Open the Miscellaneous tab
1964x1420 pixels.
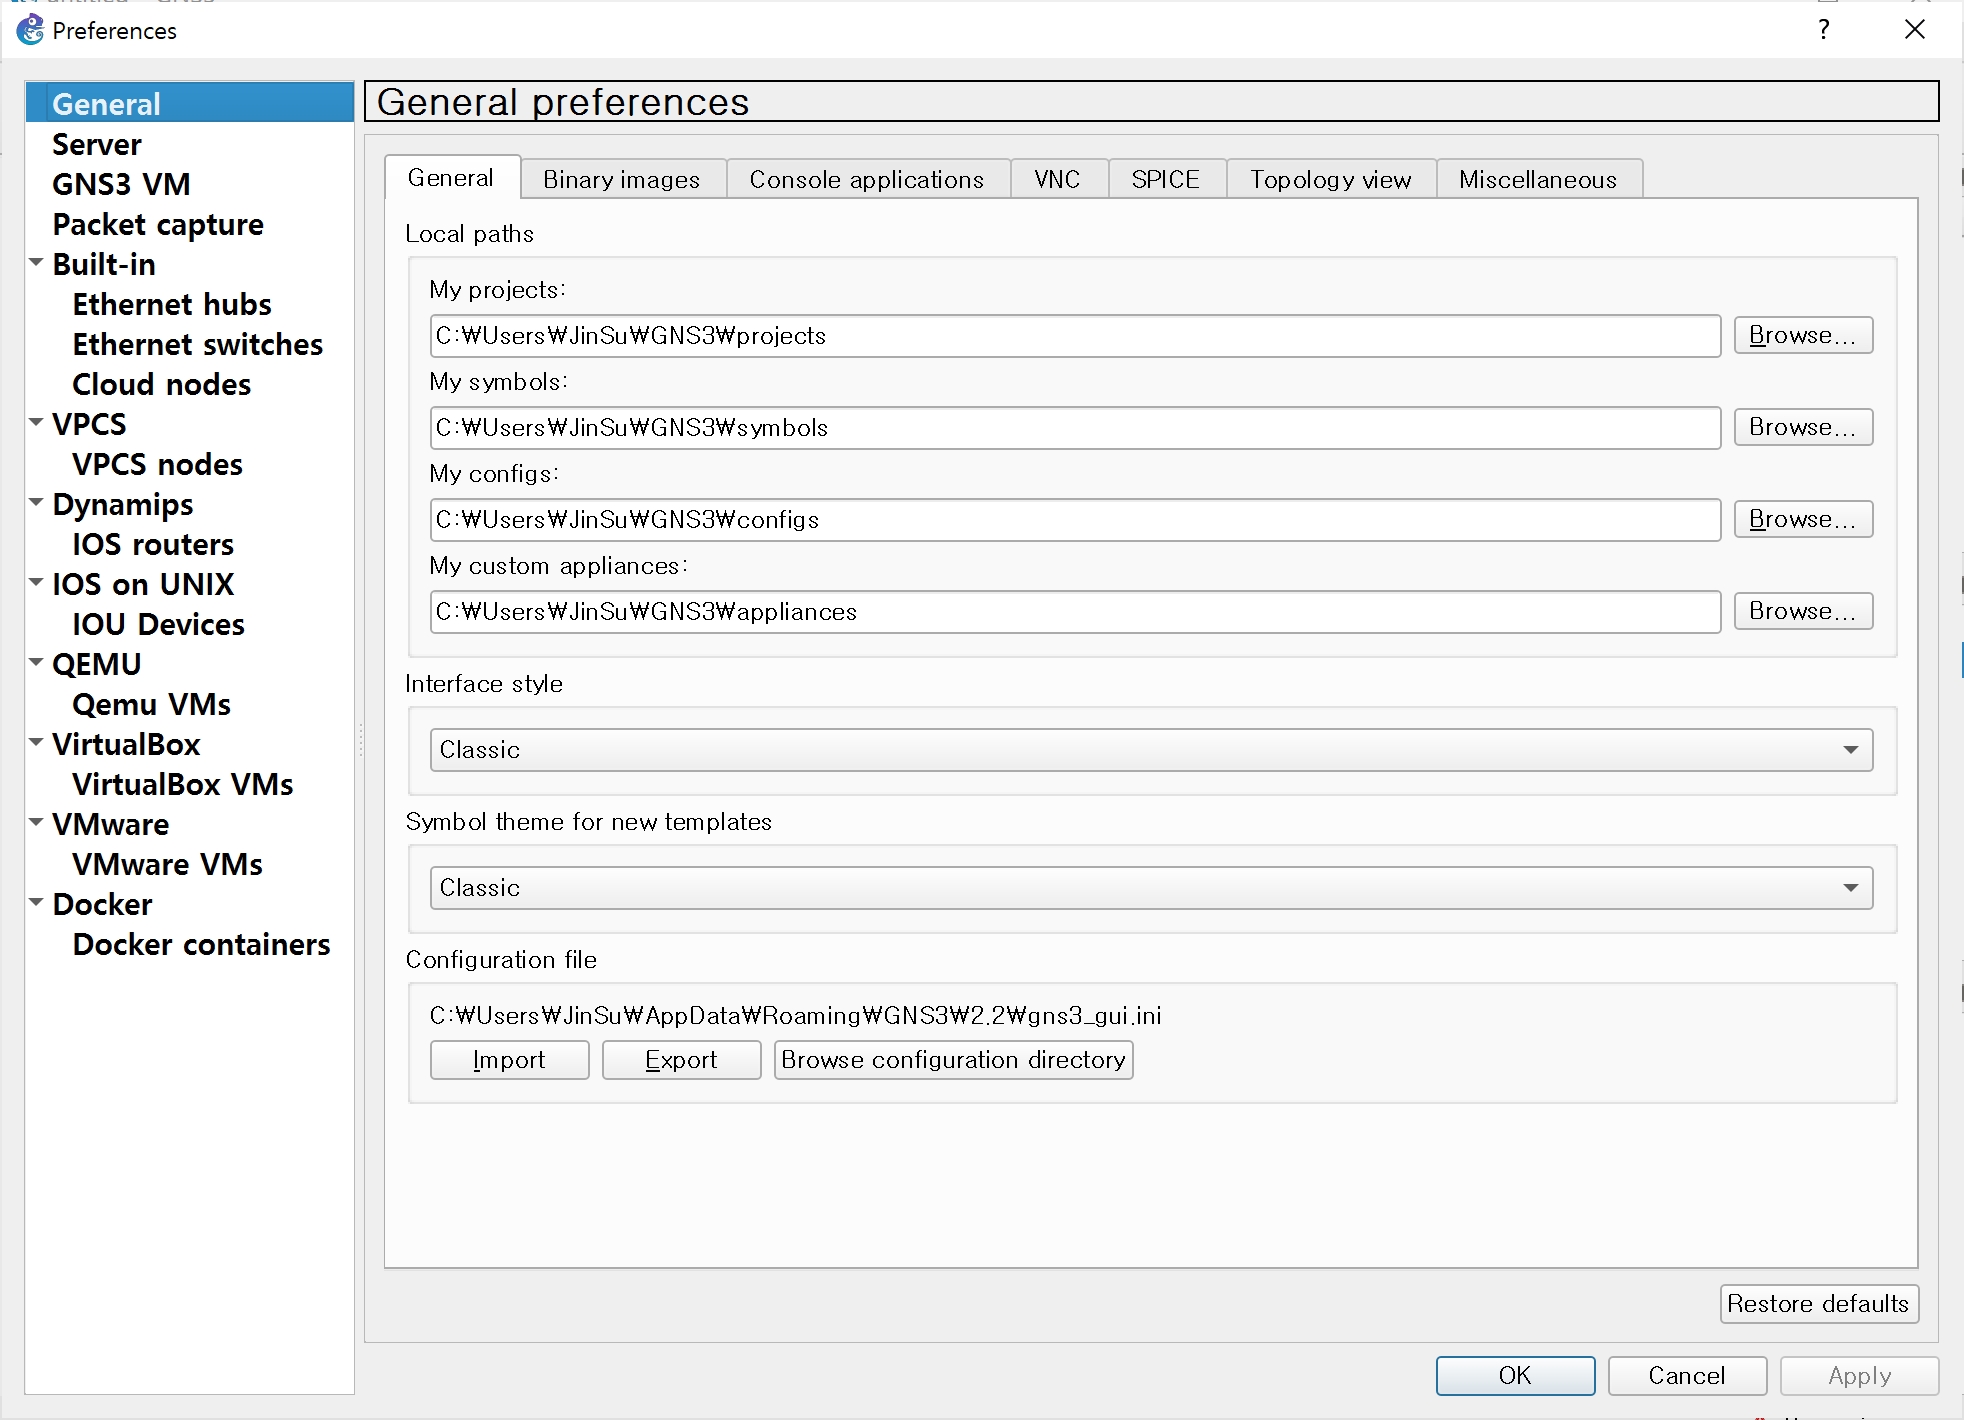click(x=1537, y=180)
